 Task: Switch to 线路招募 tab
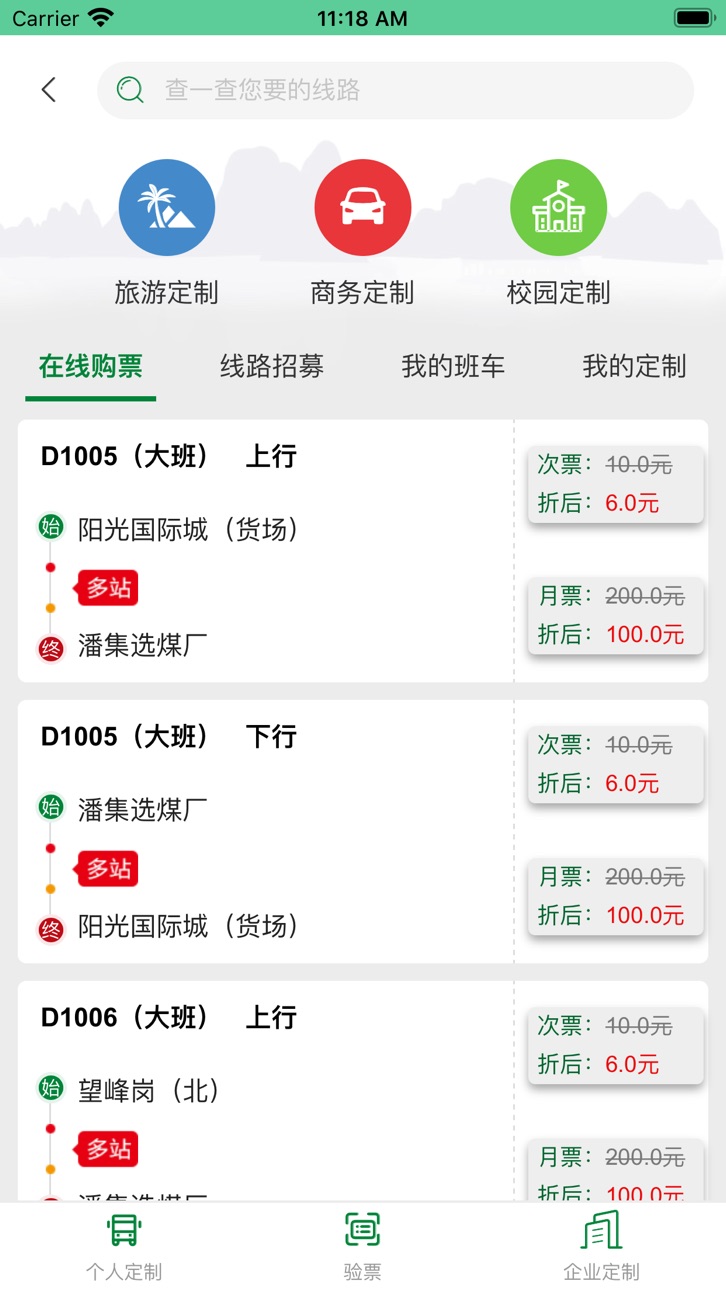click(272, 366)
